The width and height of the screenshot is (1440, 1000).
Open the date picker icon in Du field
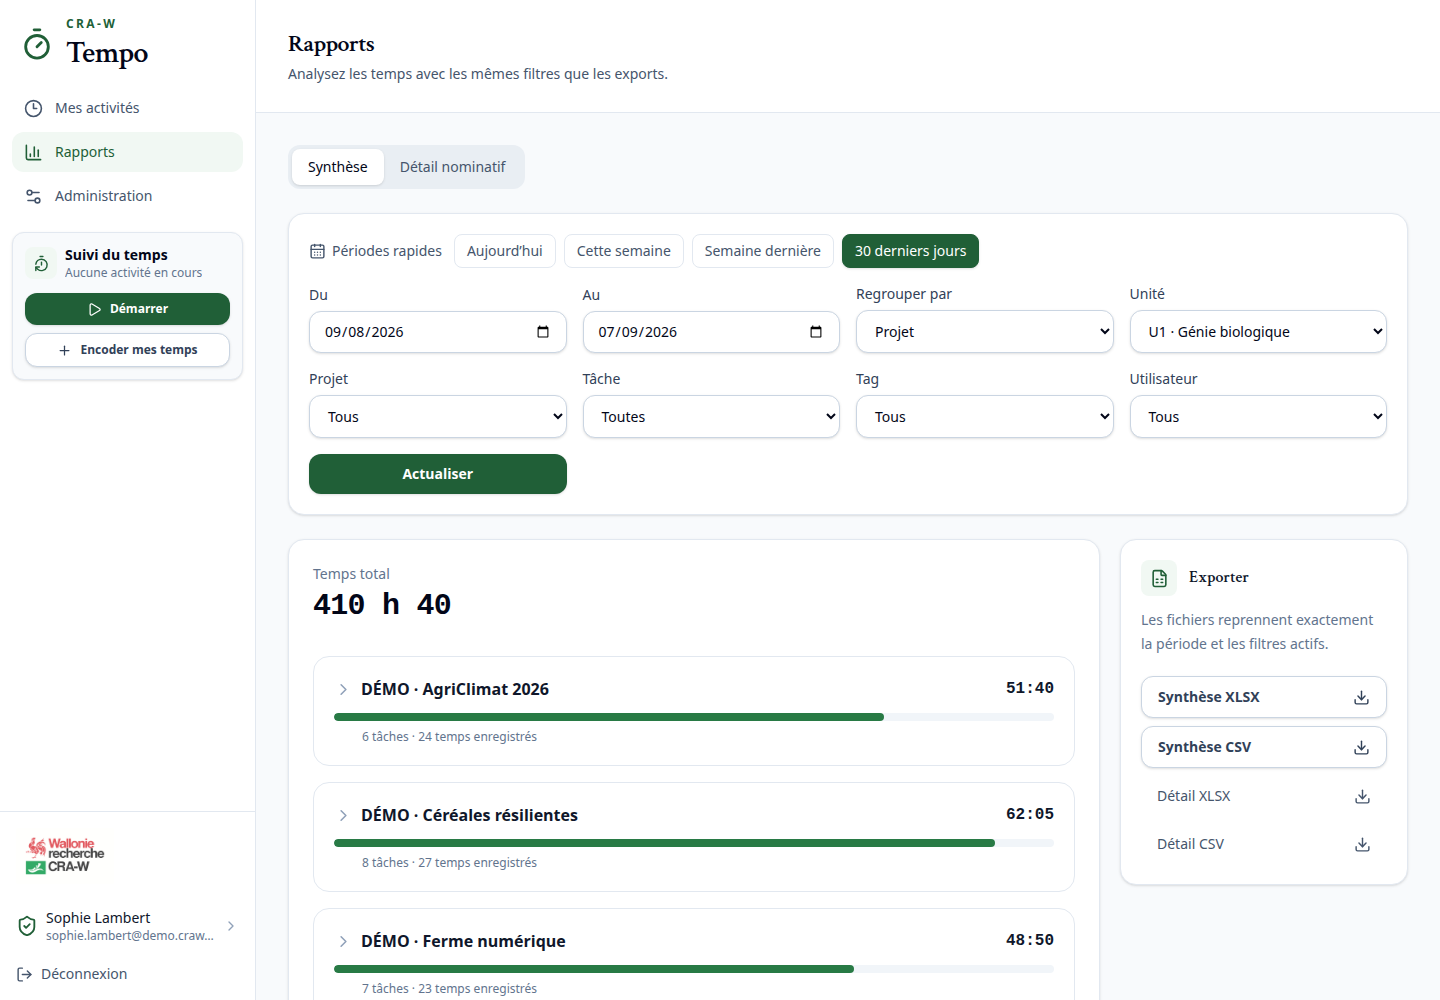[543, 332]
